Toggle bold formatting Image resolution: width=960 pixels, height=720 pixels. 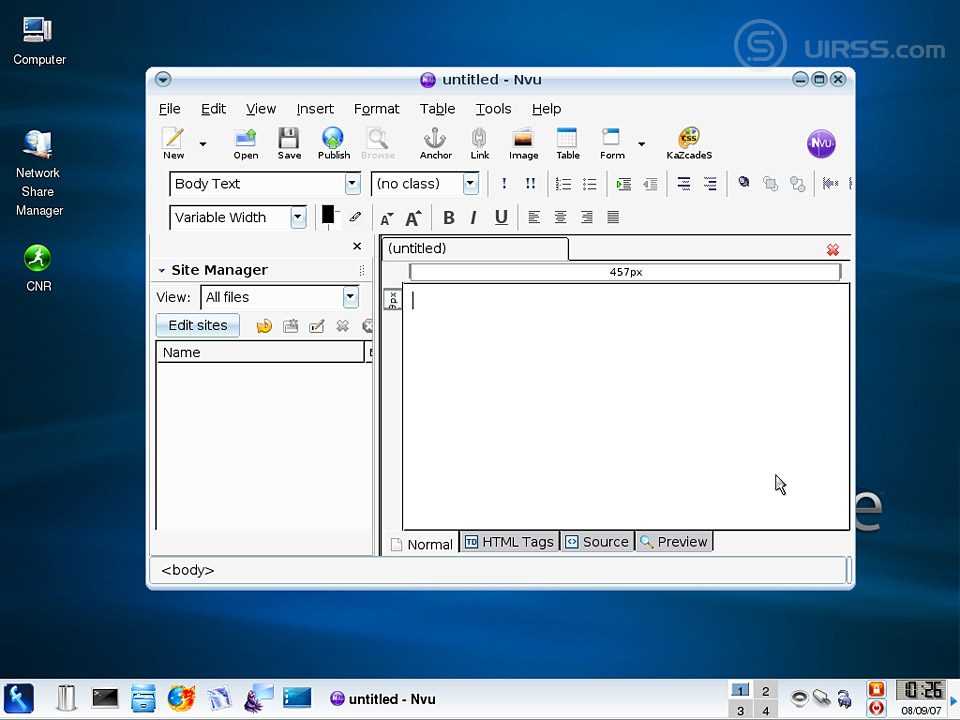pos(448,218)
